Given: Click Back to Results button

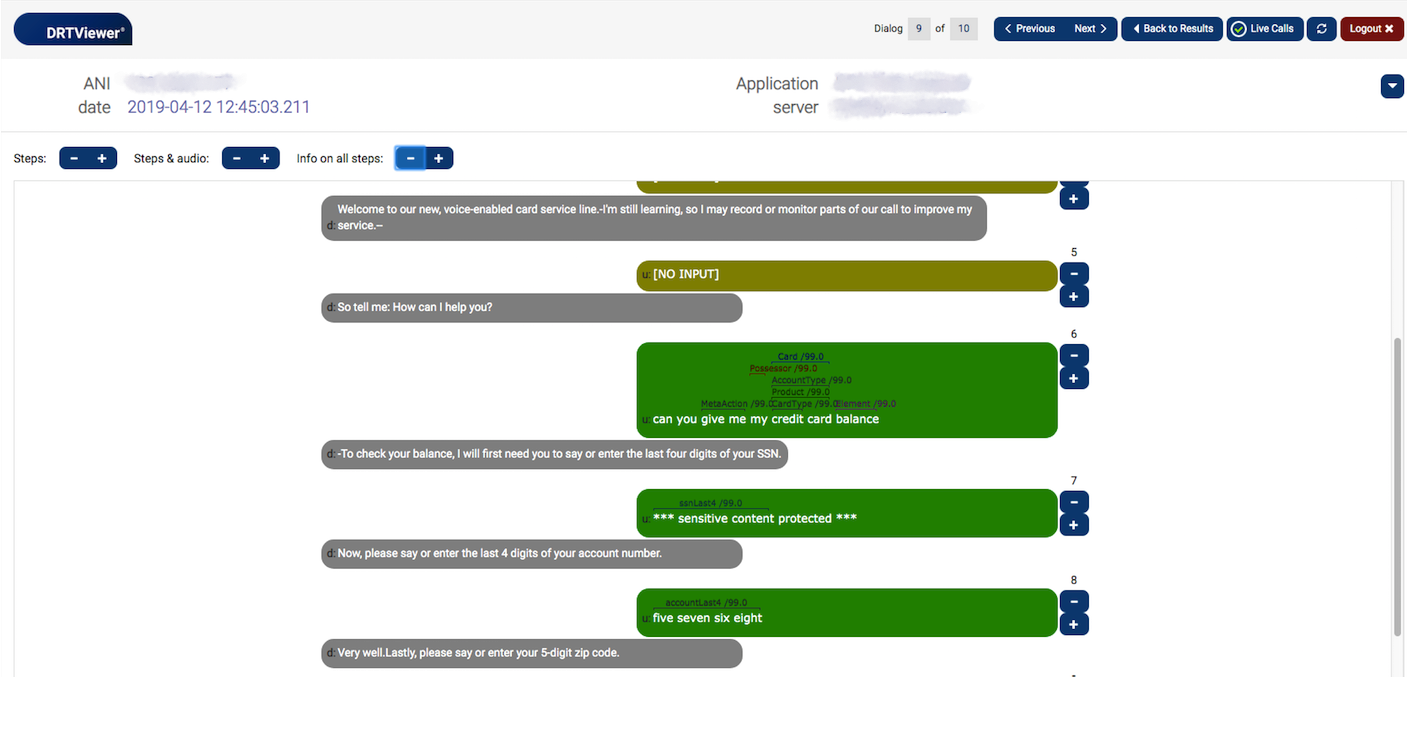Looking at the screenshot, I should [x=1172, y=29].
